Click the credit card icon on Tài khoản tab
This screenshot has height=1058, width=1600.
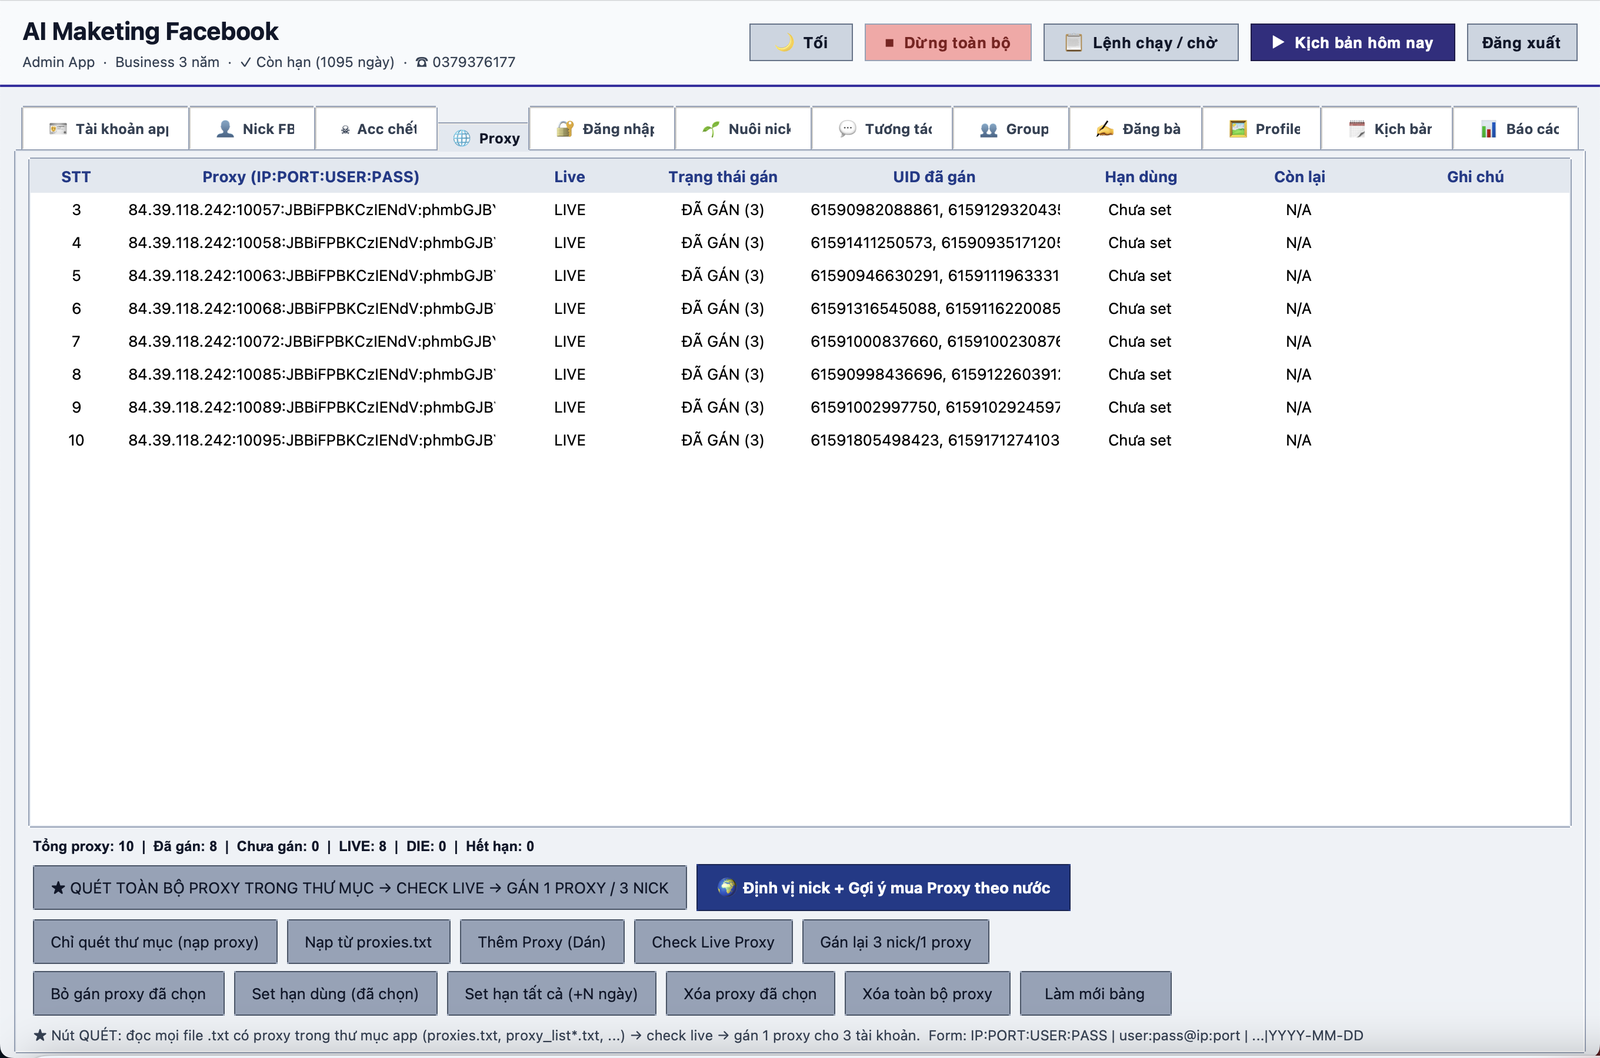coord(58,129)
